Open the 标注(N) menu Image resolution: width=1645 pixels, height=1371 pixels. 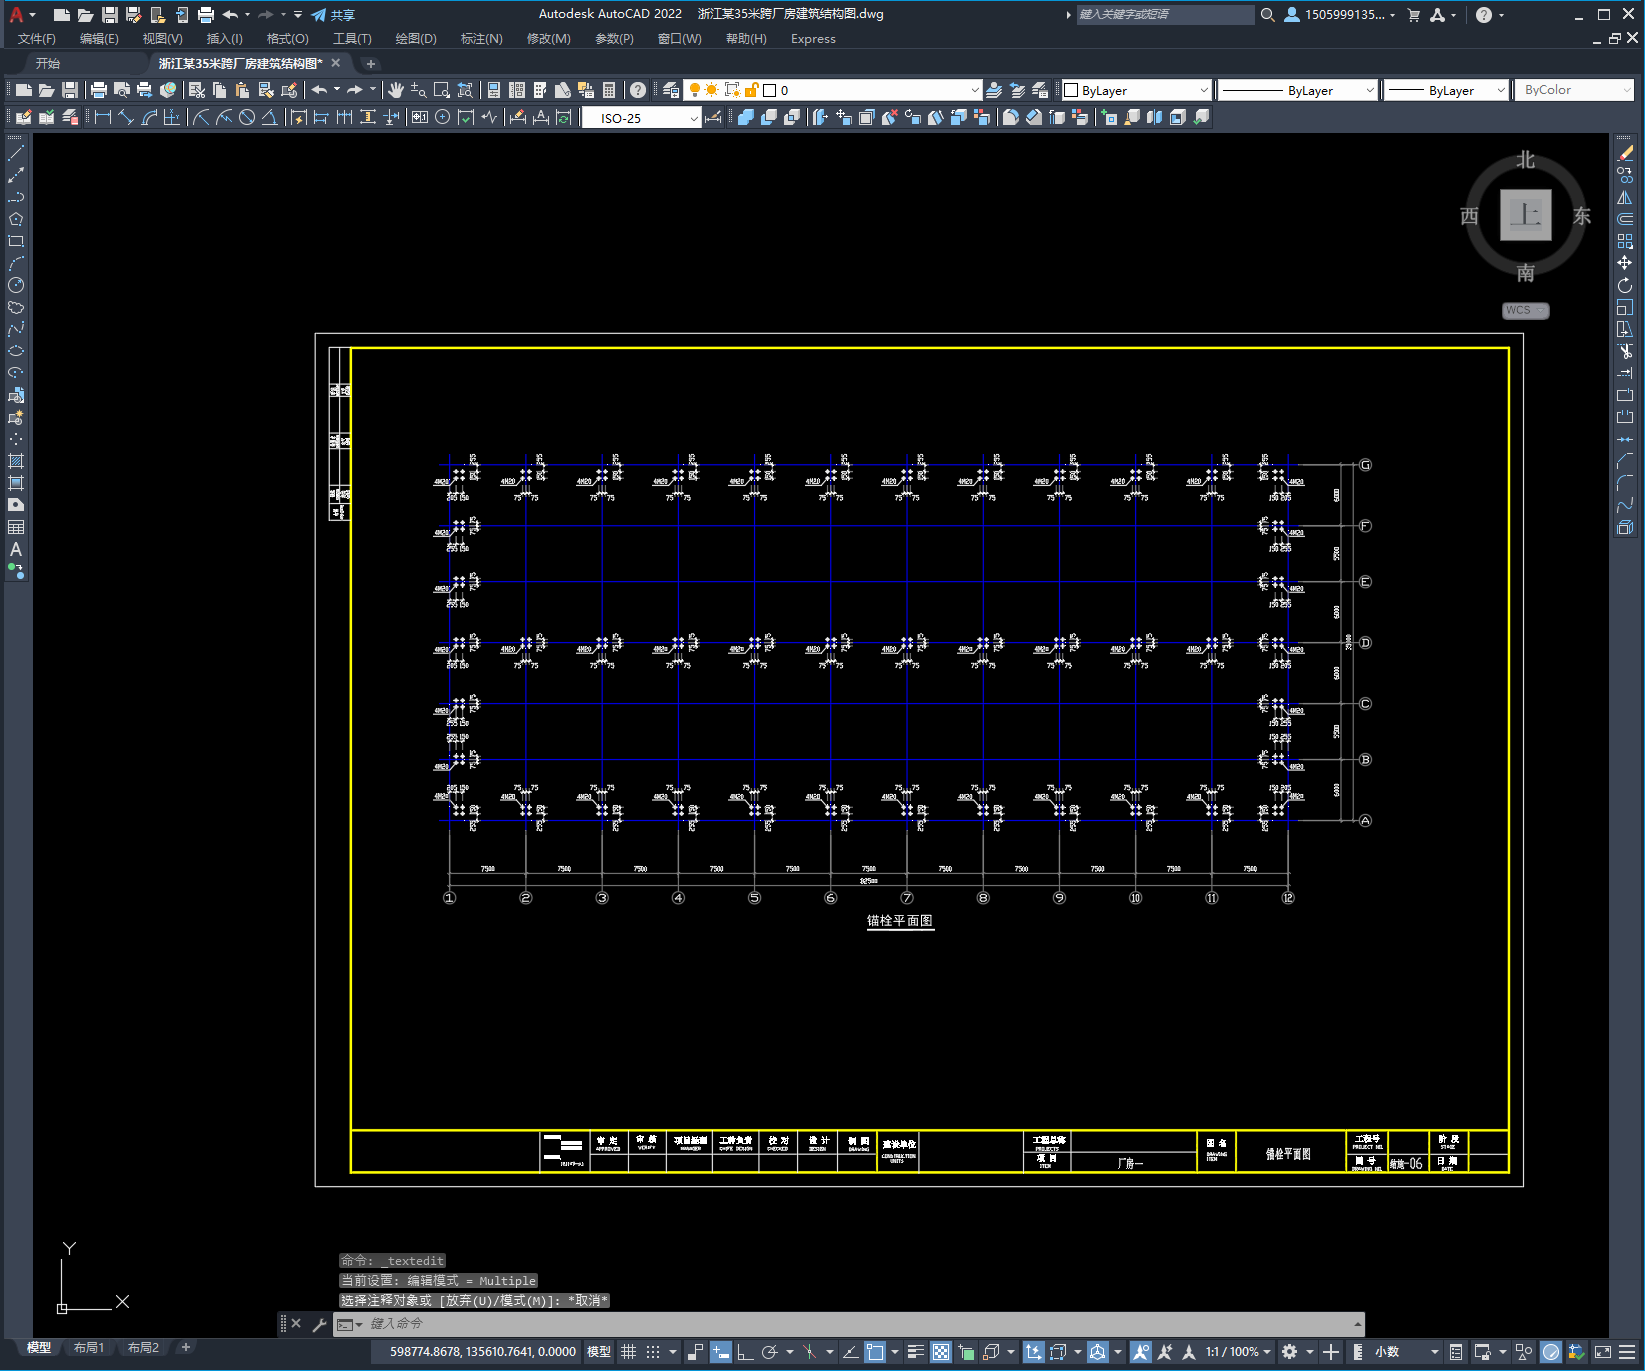click(x=481, y=39)
